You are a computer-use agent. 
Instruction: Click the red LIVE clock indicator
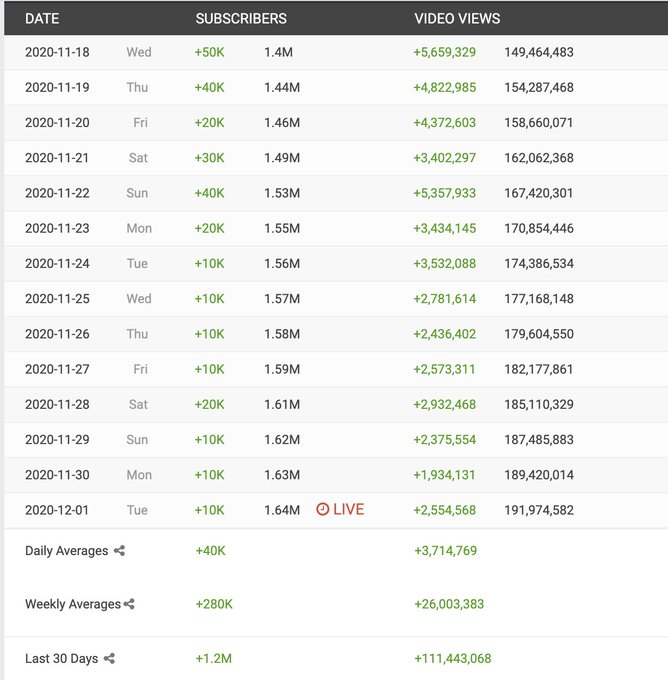340,509
